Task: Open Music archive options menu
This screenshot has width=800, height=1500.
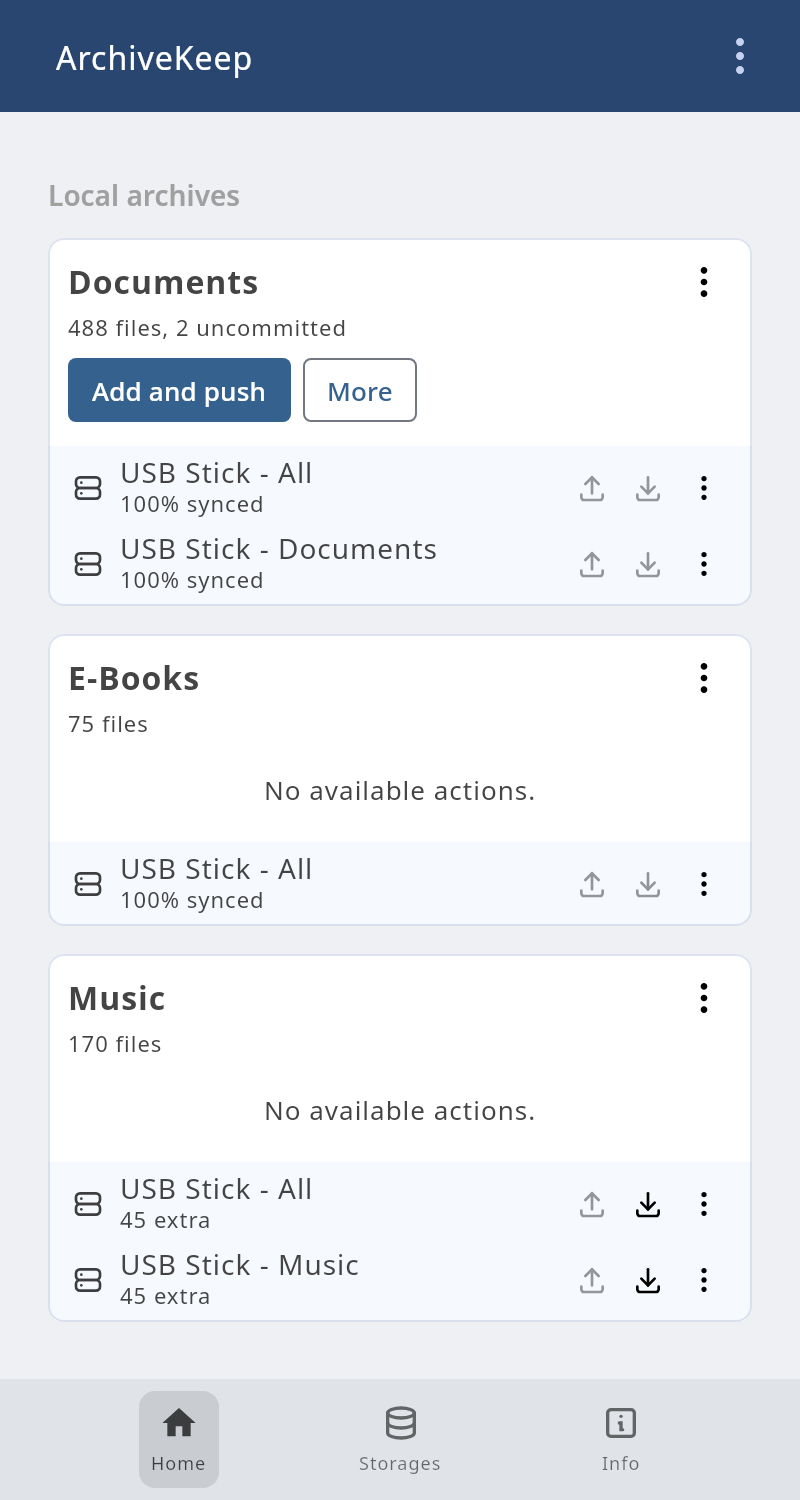Action: [704, 998]
